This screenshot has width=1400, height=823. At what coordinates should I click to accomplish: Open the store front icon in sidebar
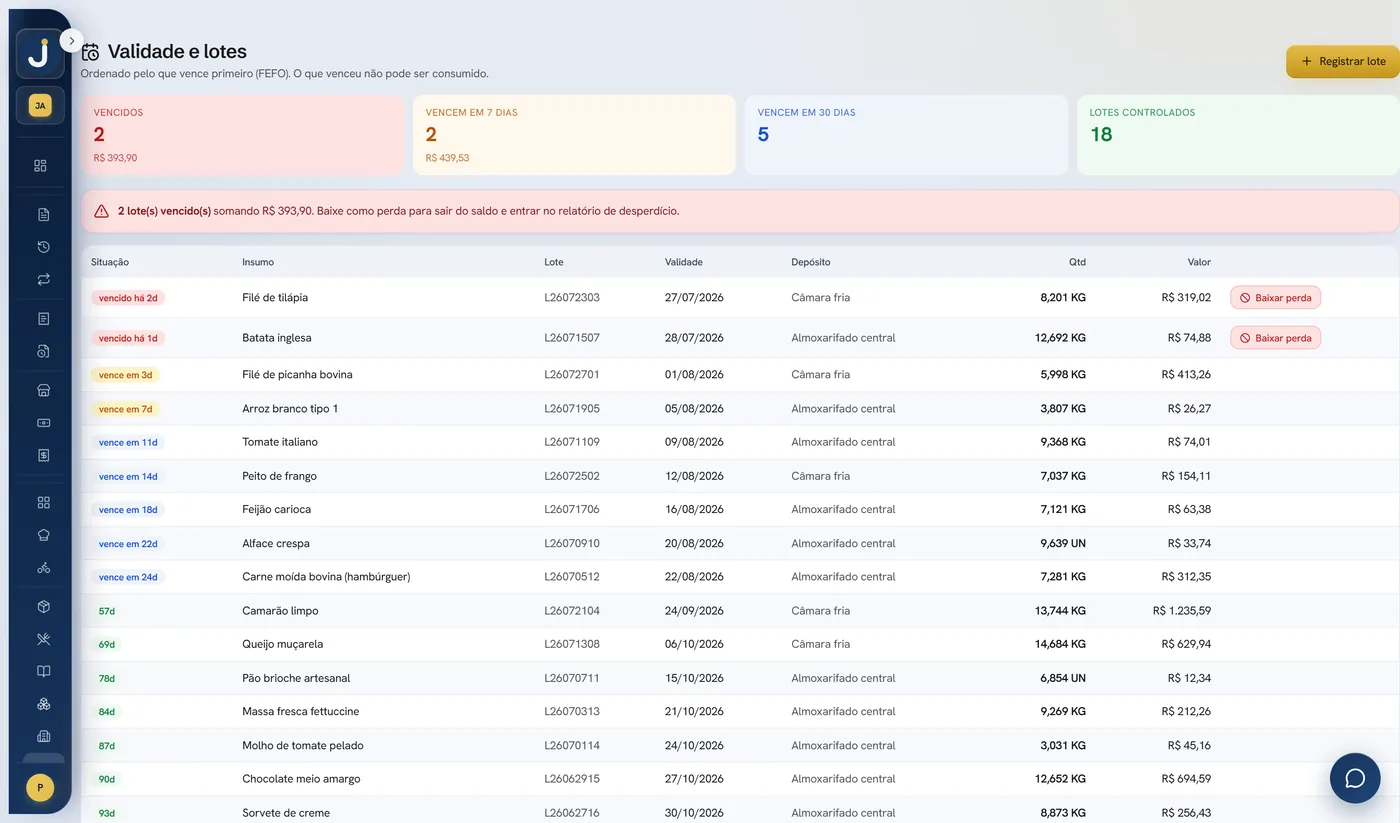click(x=43, y=390)
